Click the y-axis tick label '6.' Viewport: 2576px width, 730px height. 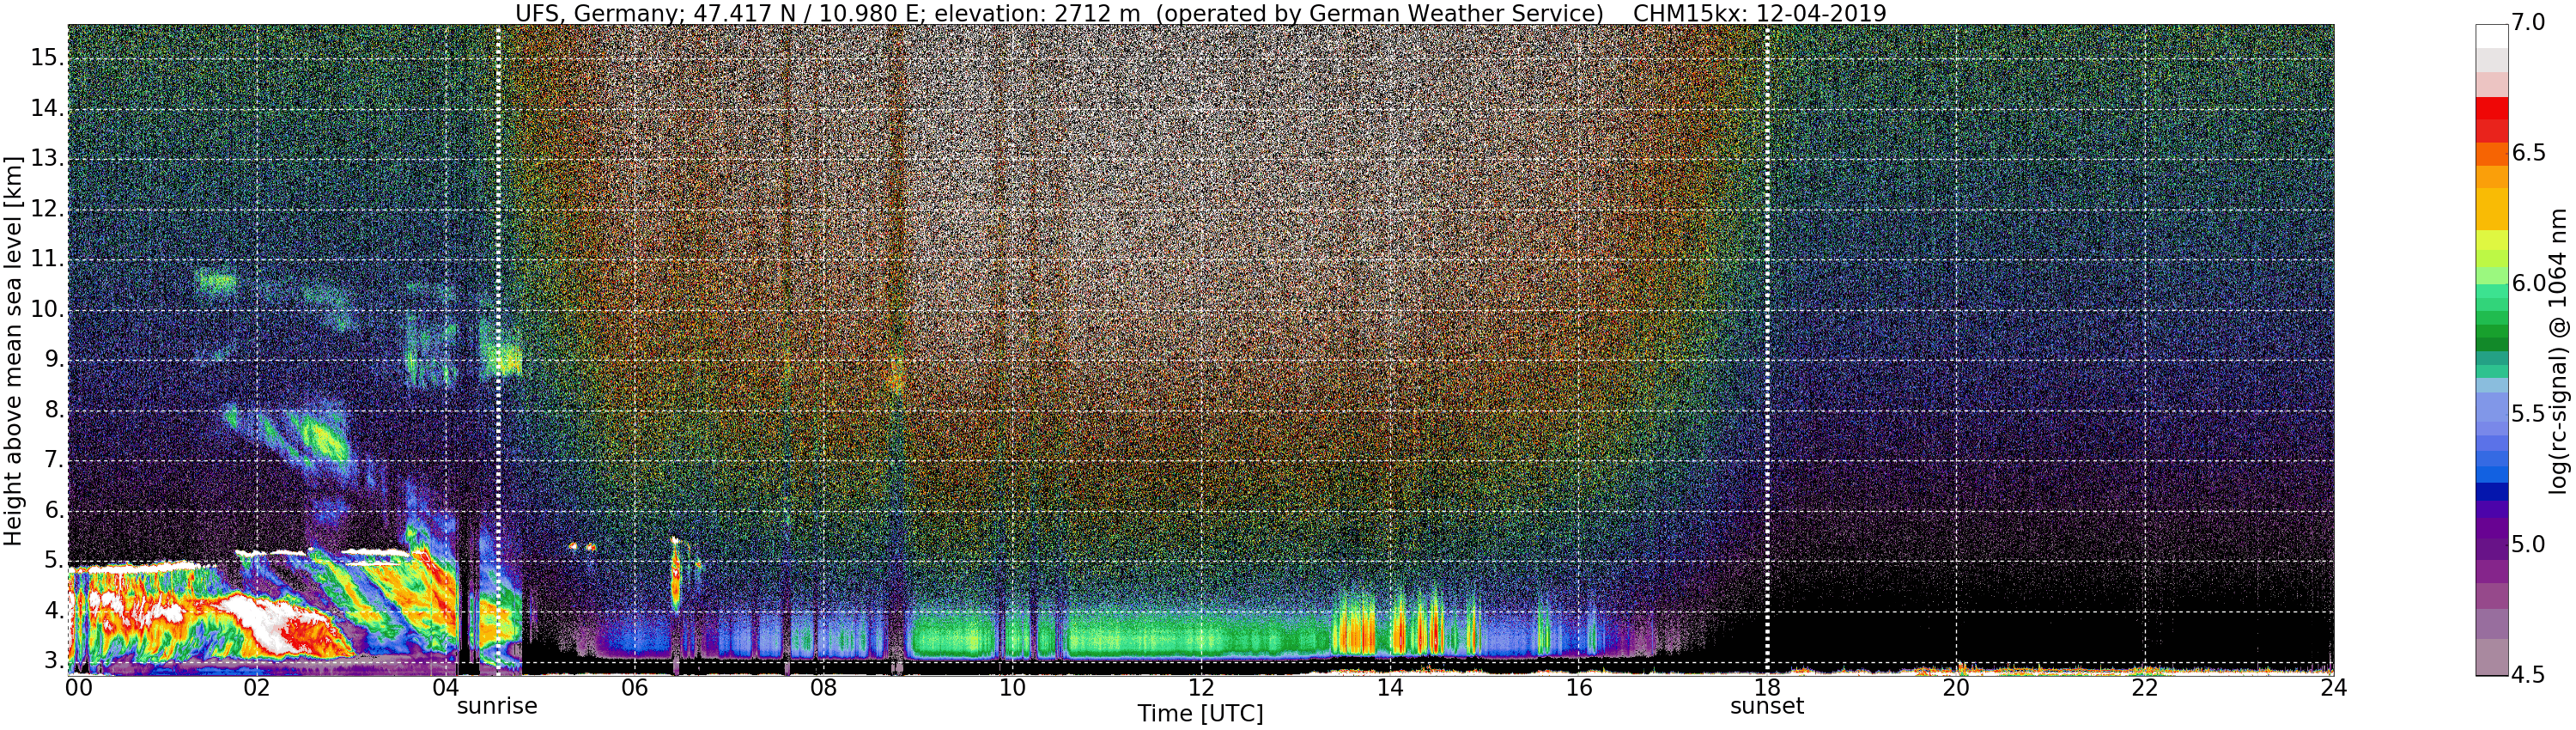(x=54, y=510)
